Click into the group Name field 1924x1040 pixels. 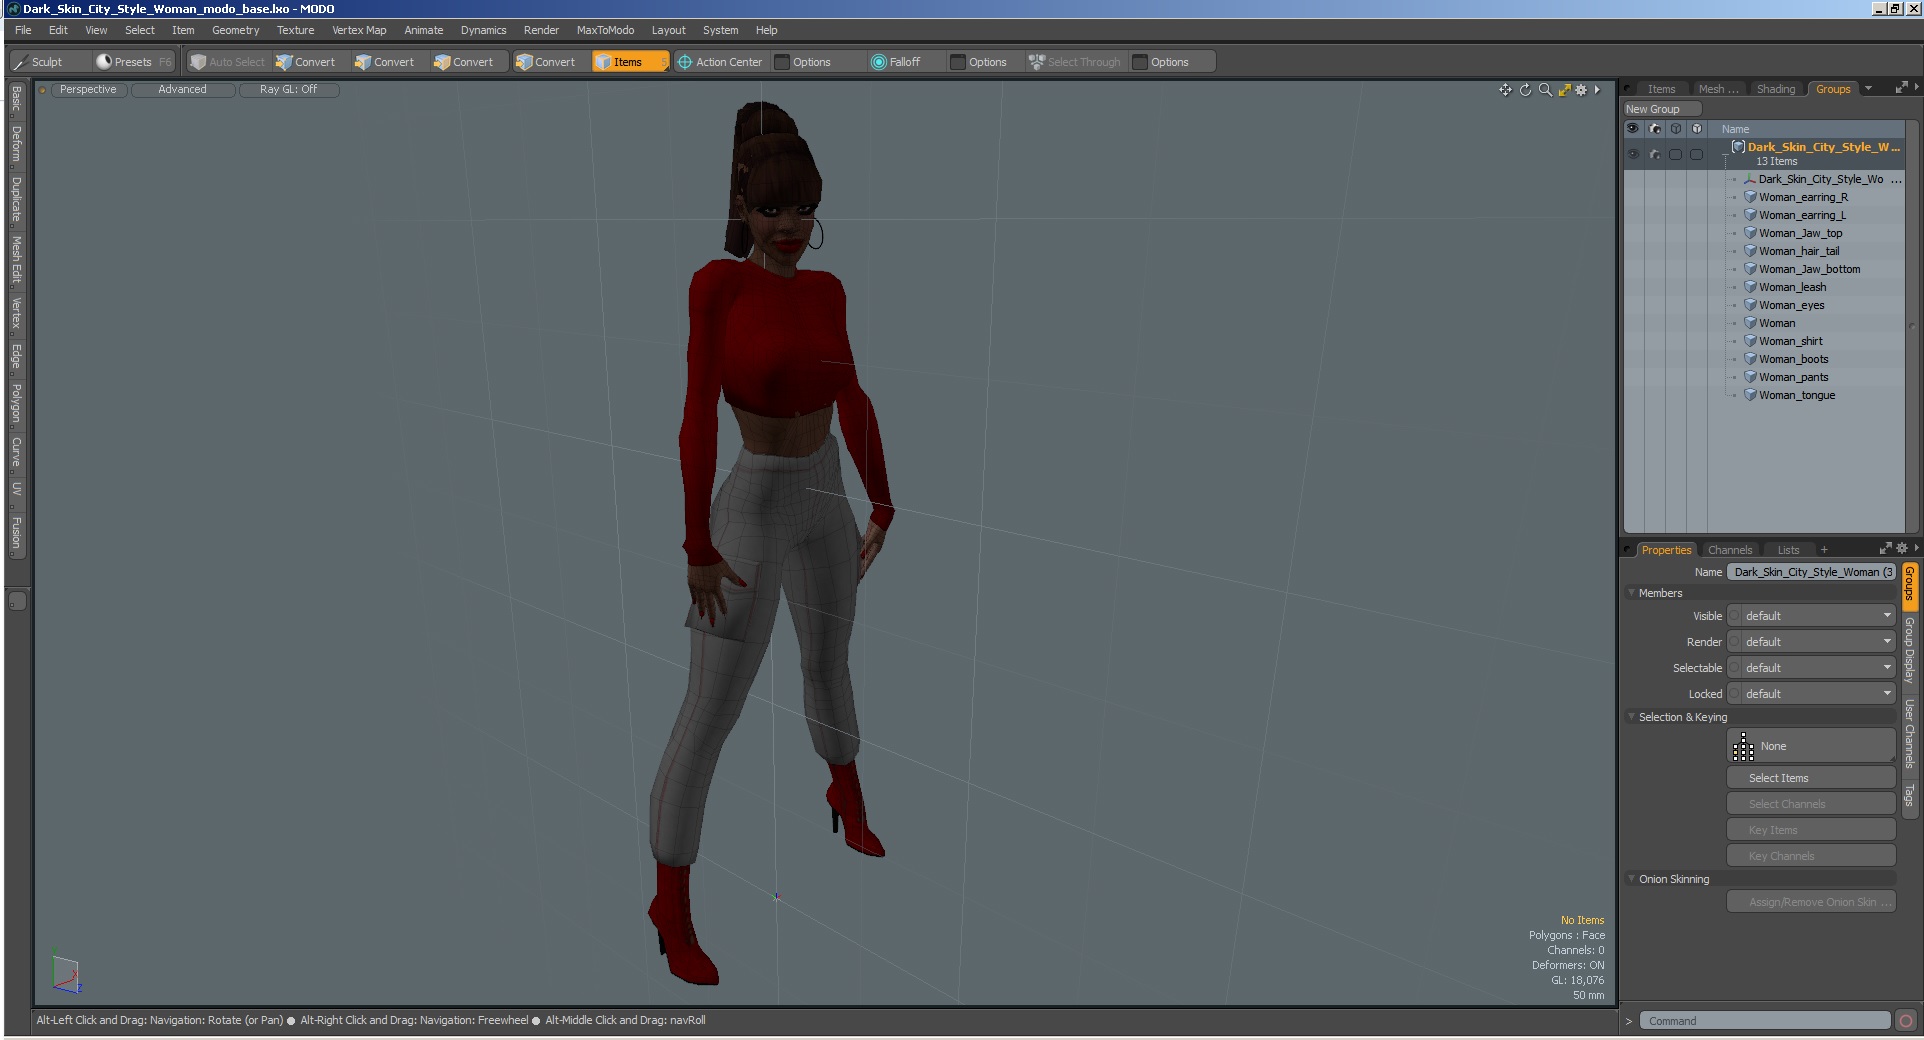1811,572
